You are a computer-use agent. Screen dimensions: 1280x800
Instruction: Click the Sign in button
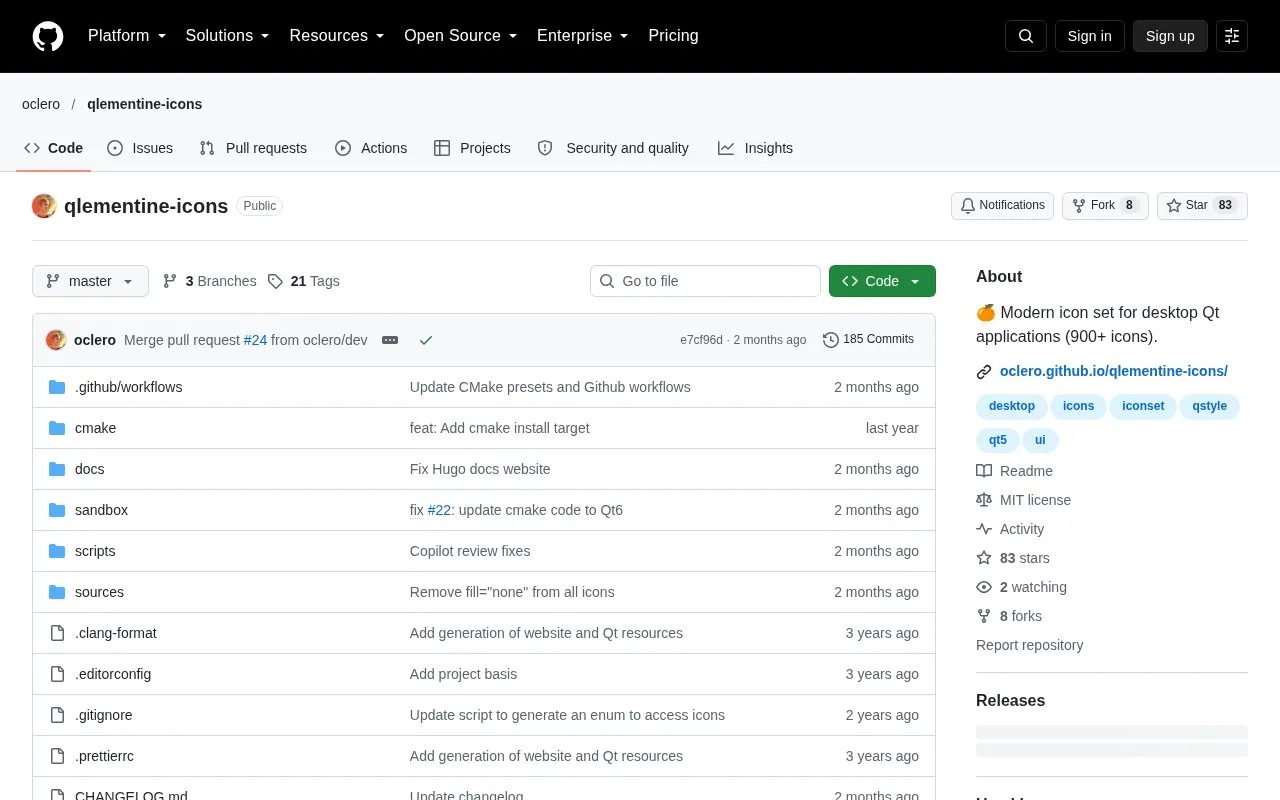pos(1089,36)
